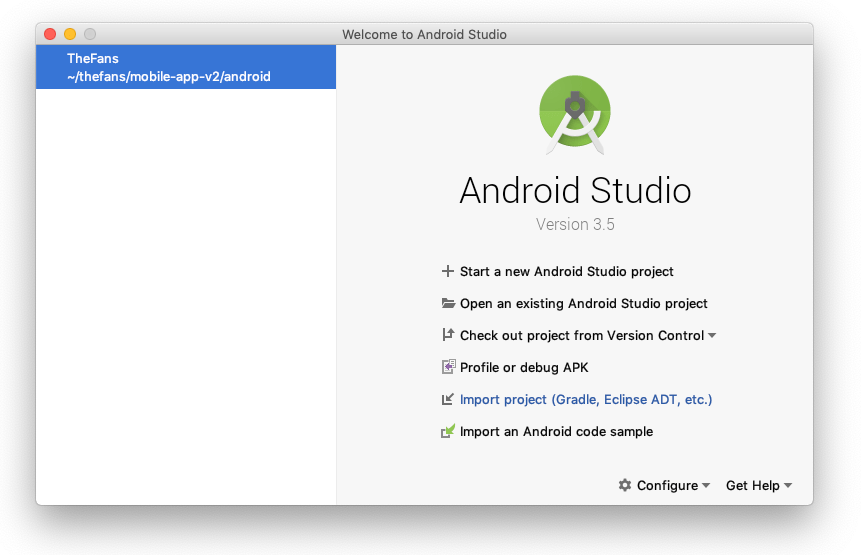Open the Configure menu label
Viewport: 867px width, 555px height.
[667, 485]
